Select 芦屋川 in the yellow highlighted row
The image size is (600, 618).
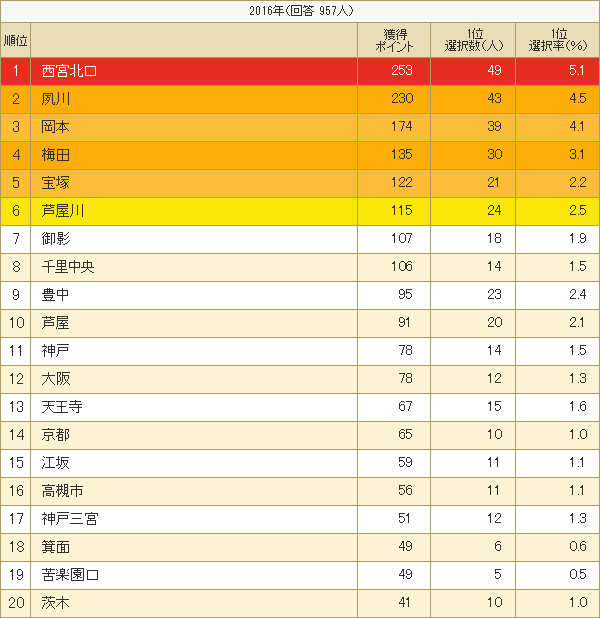(x=62, y=211)
